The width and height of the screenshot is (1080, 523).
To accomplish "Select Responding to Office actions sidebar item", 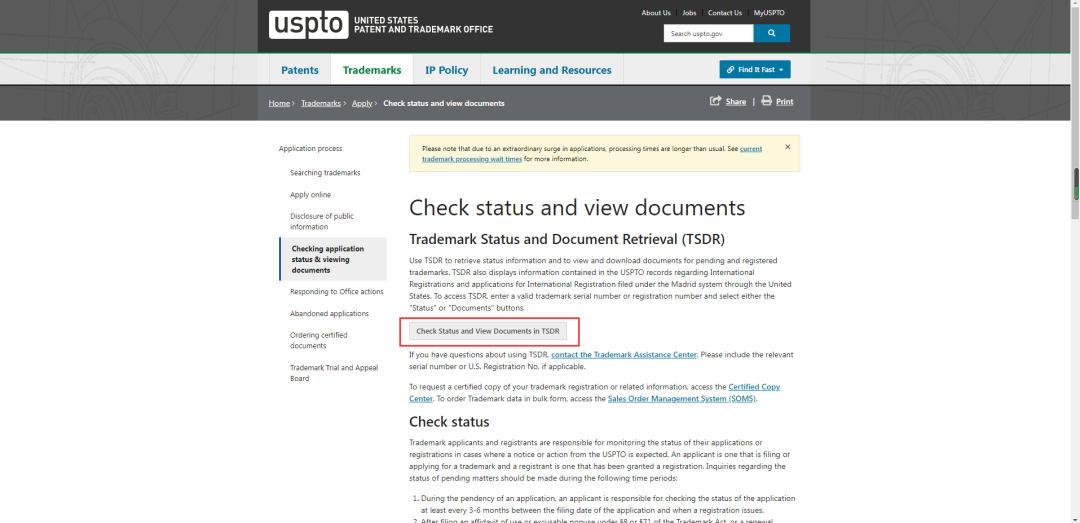I will coord(337,291).
